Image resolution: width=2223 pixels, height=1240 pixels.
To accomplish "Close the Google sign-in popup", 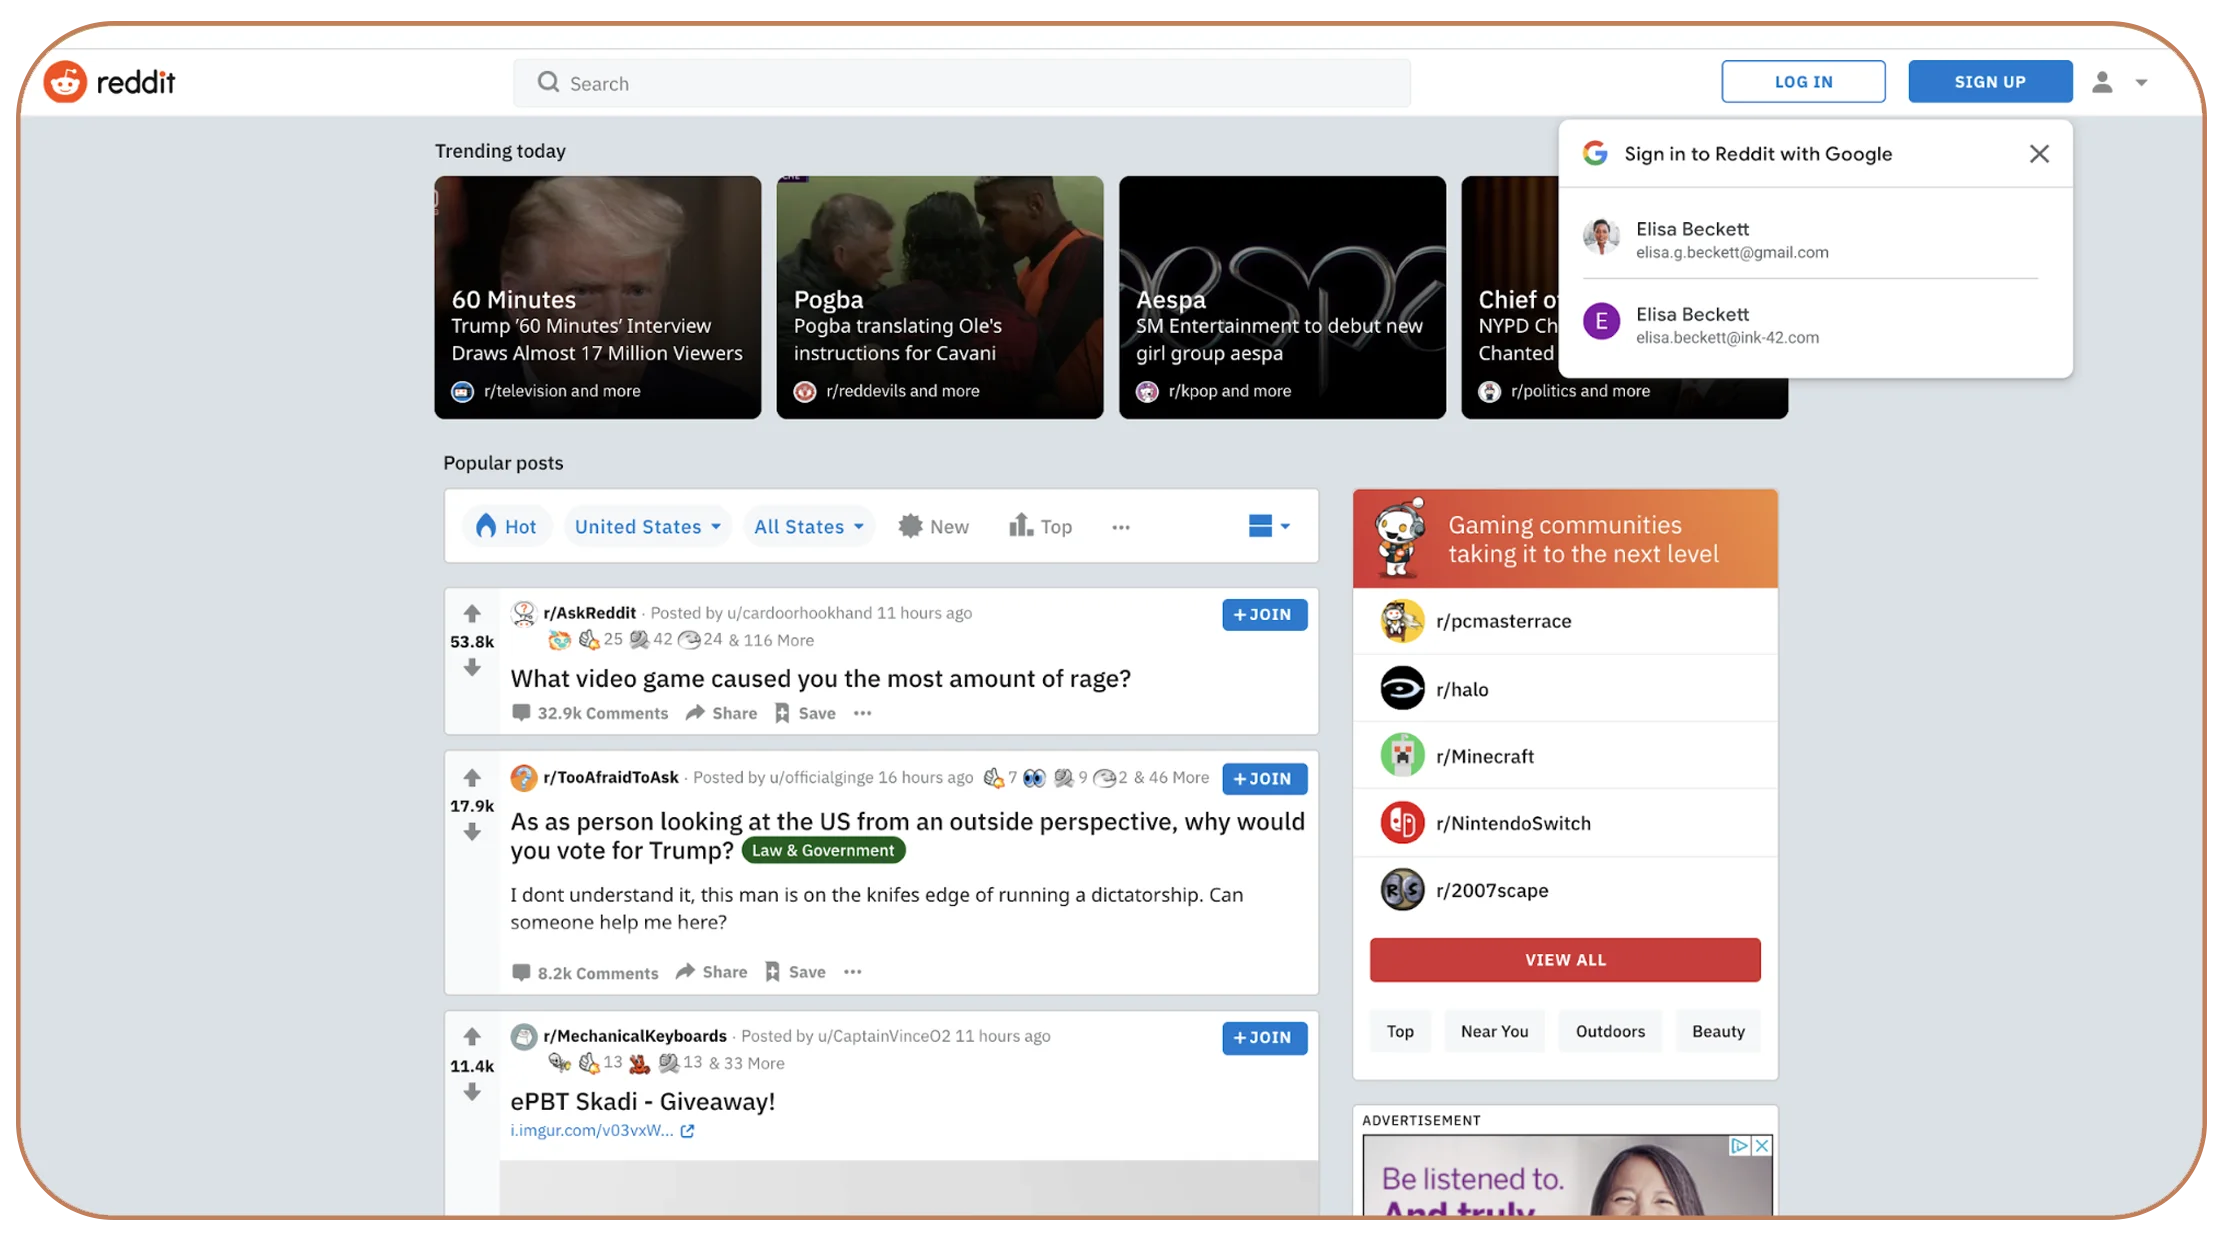I will (2039, 154).
